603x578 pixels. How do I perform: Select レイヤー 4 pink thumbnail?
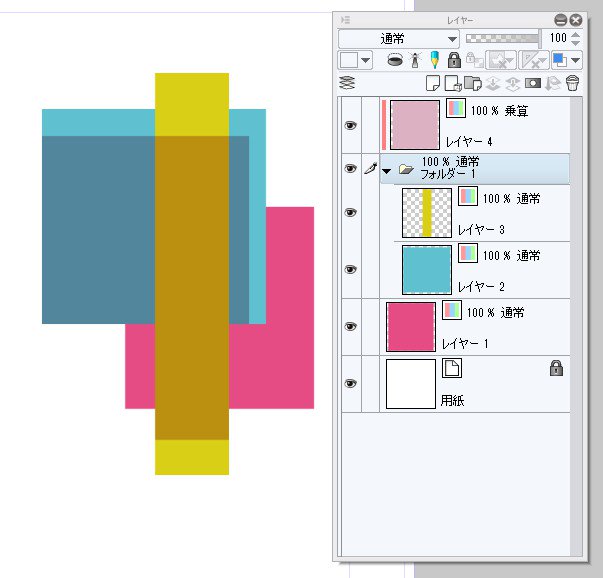click(415, 125)
